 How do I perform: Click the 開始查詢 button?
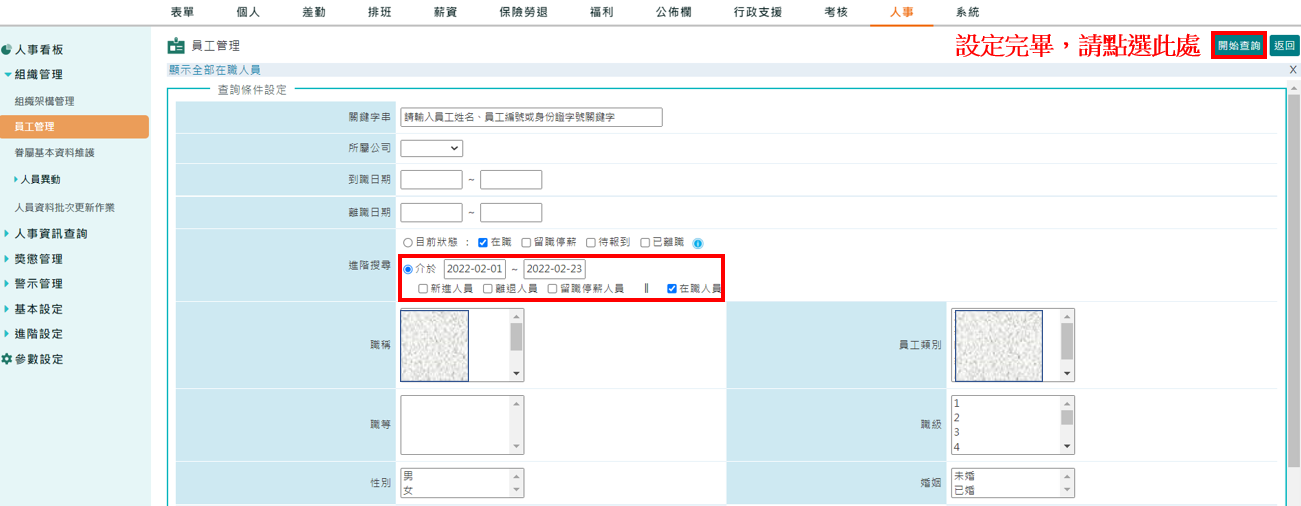[1238, 46]
